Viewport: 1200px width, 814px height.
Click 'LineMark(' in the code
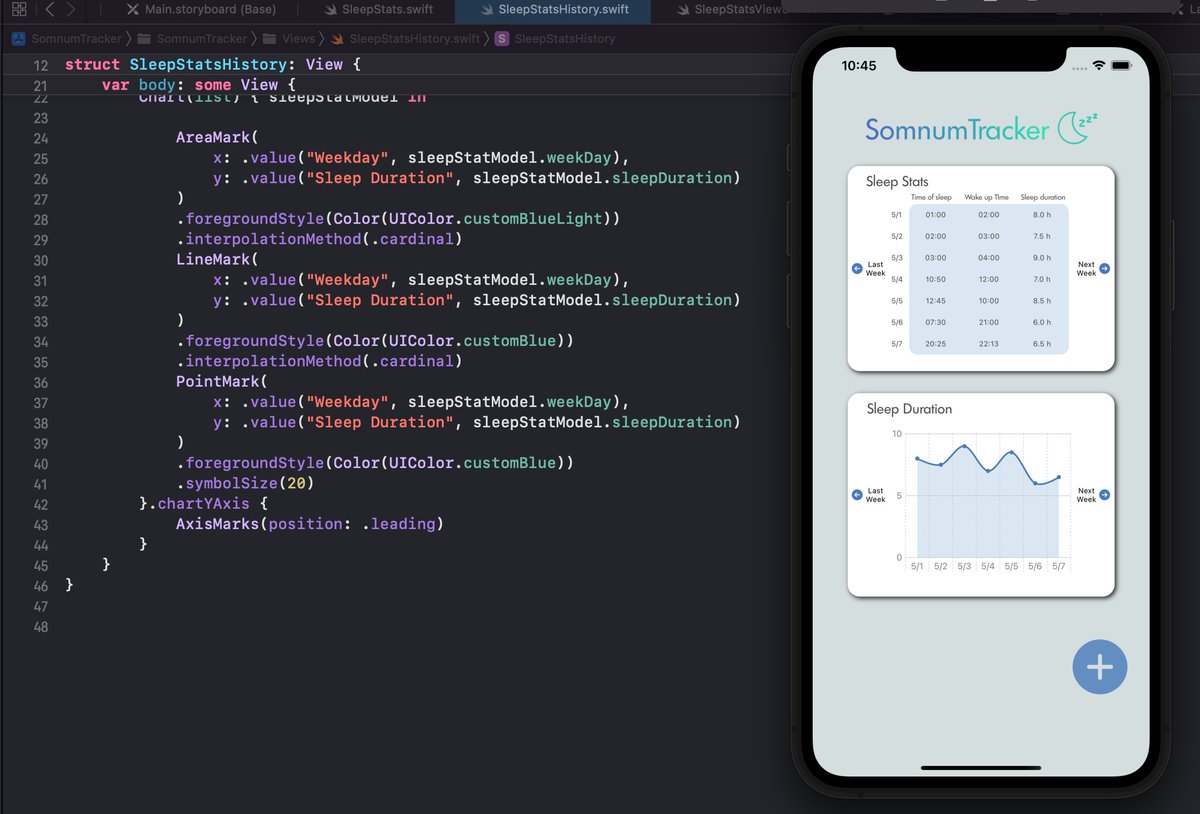(x=217, y=259)
